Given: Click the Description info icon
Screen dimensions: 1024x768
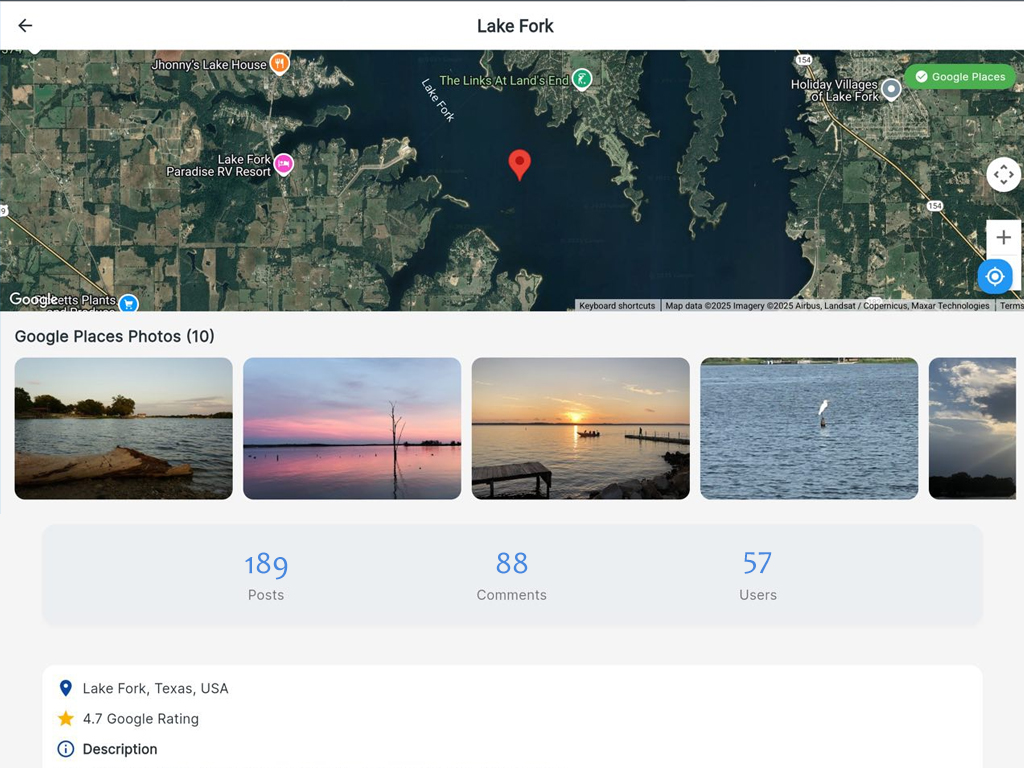Looking at the screenshot, I should click(65, 749).
